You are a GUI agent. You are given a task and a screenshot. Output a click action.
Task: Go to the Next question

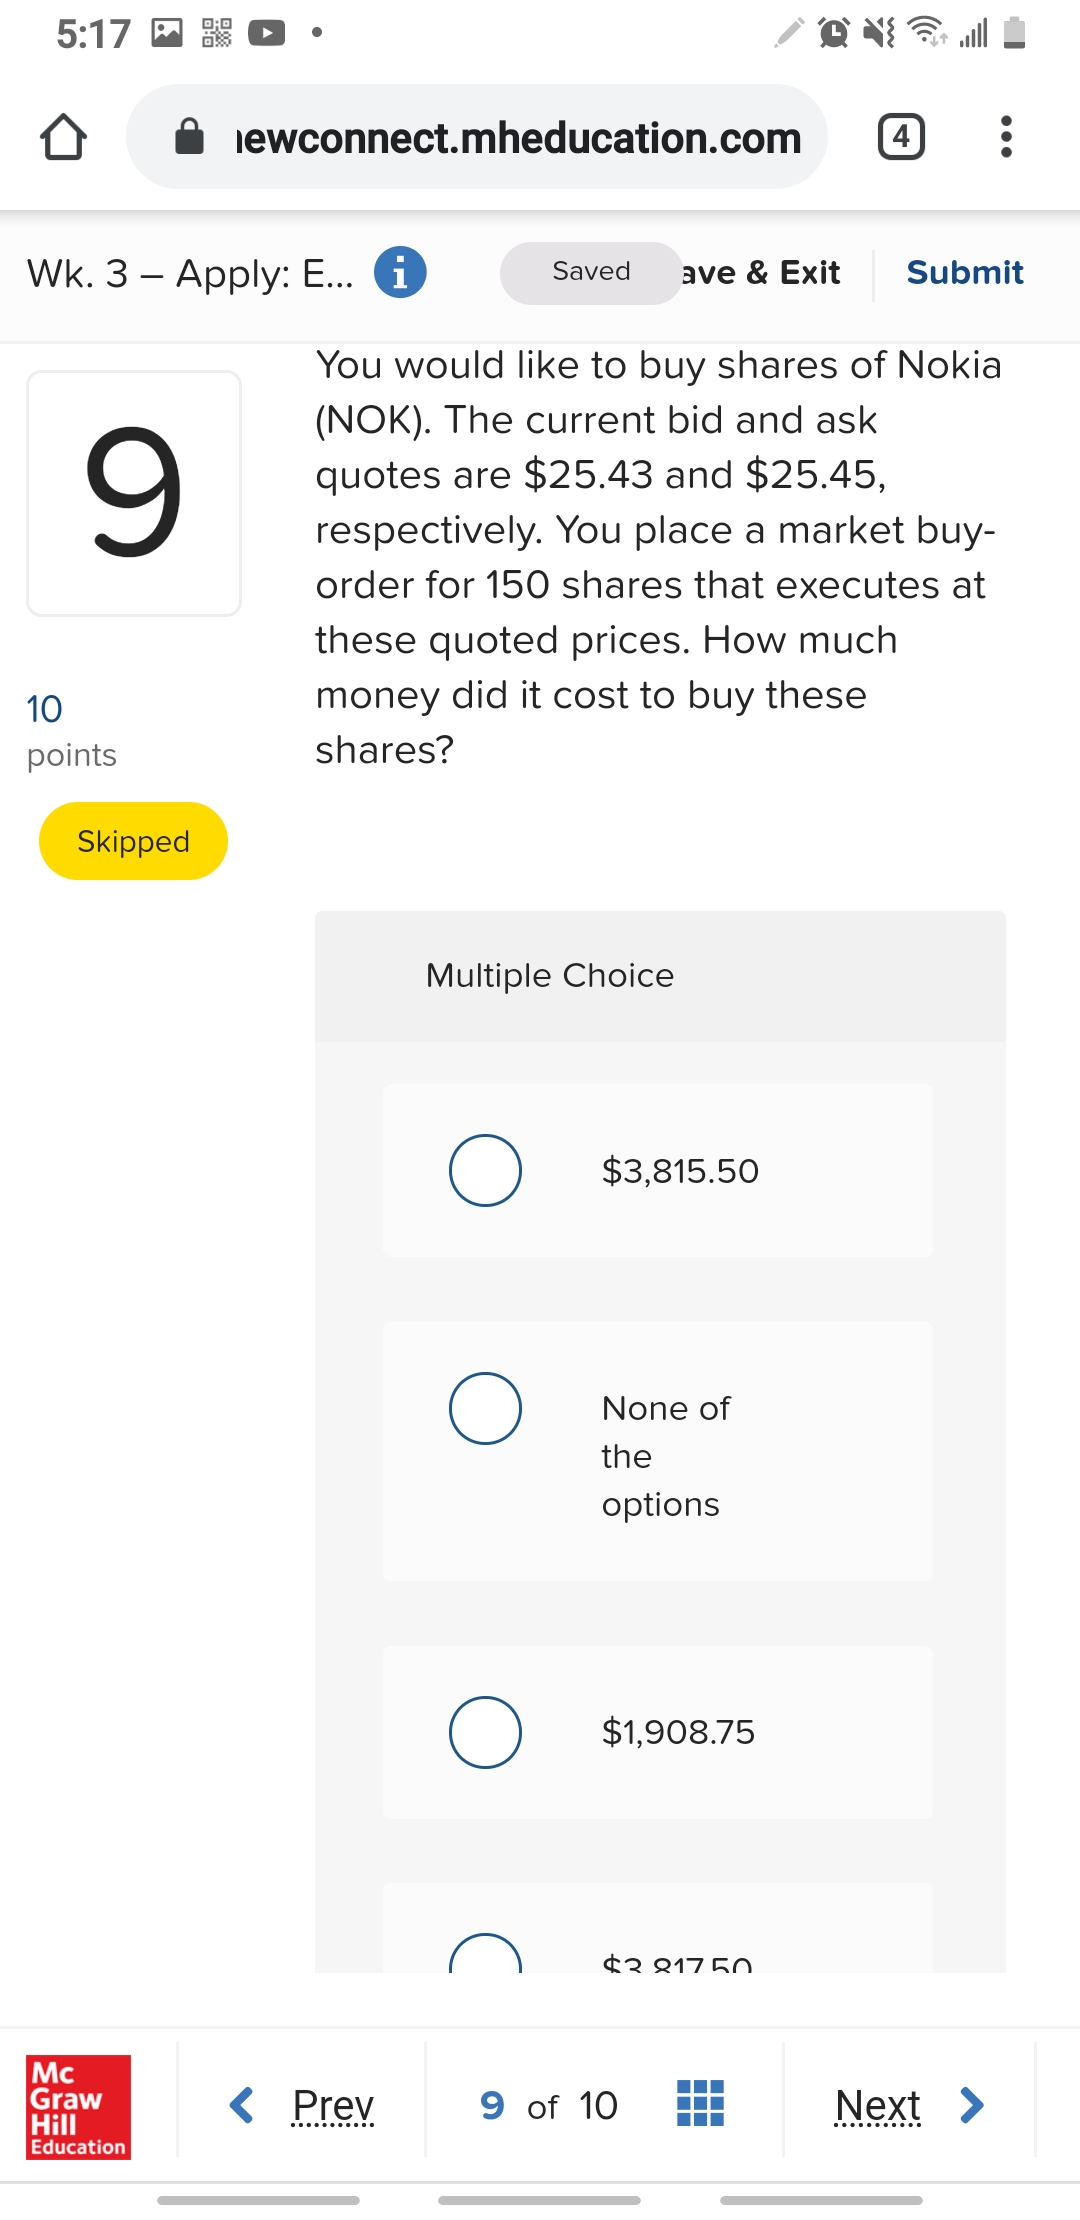pyautogui.click(x=877, y=2105)
